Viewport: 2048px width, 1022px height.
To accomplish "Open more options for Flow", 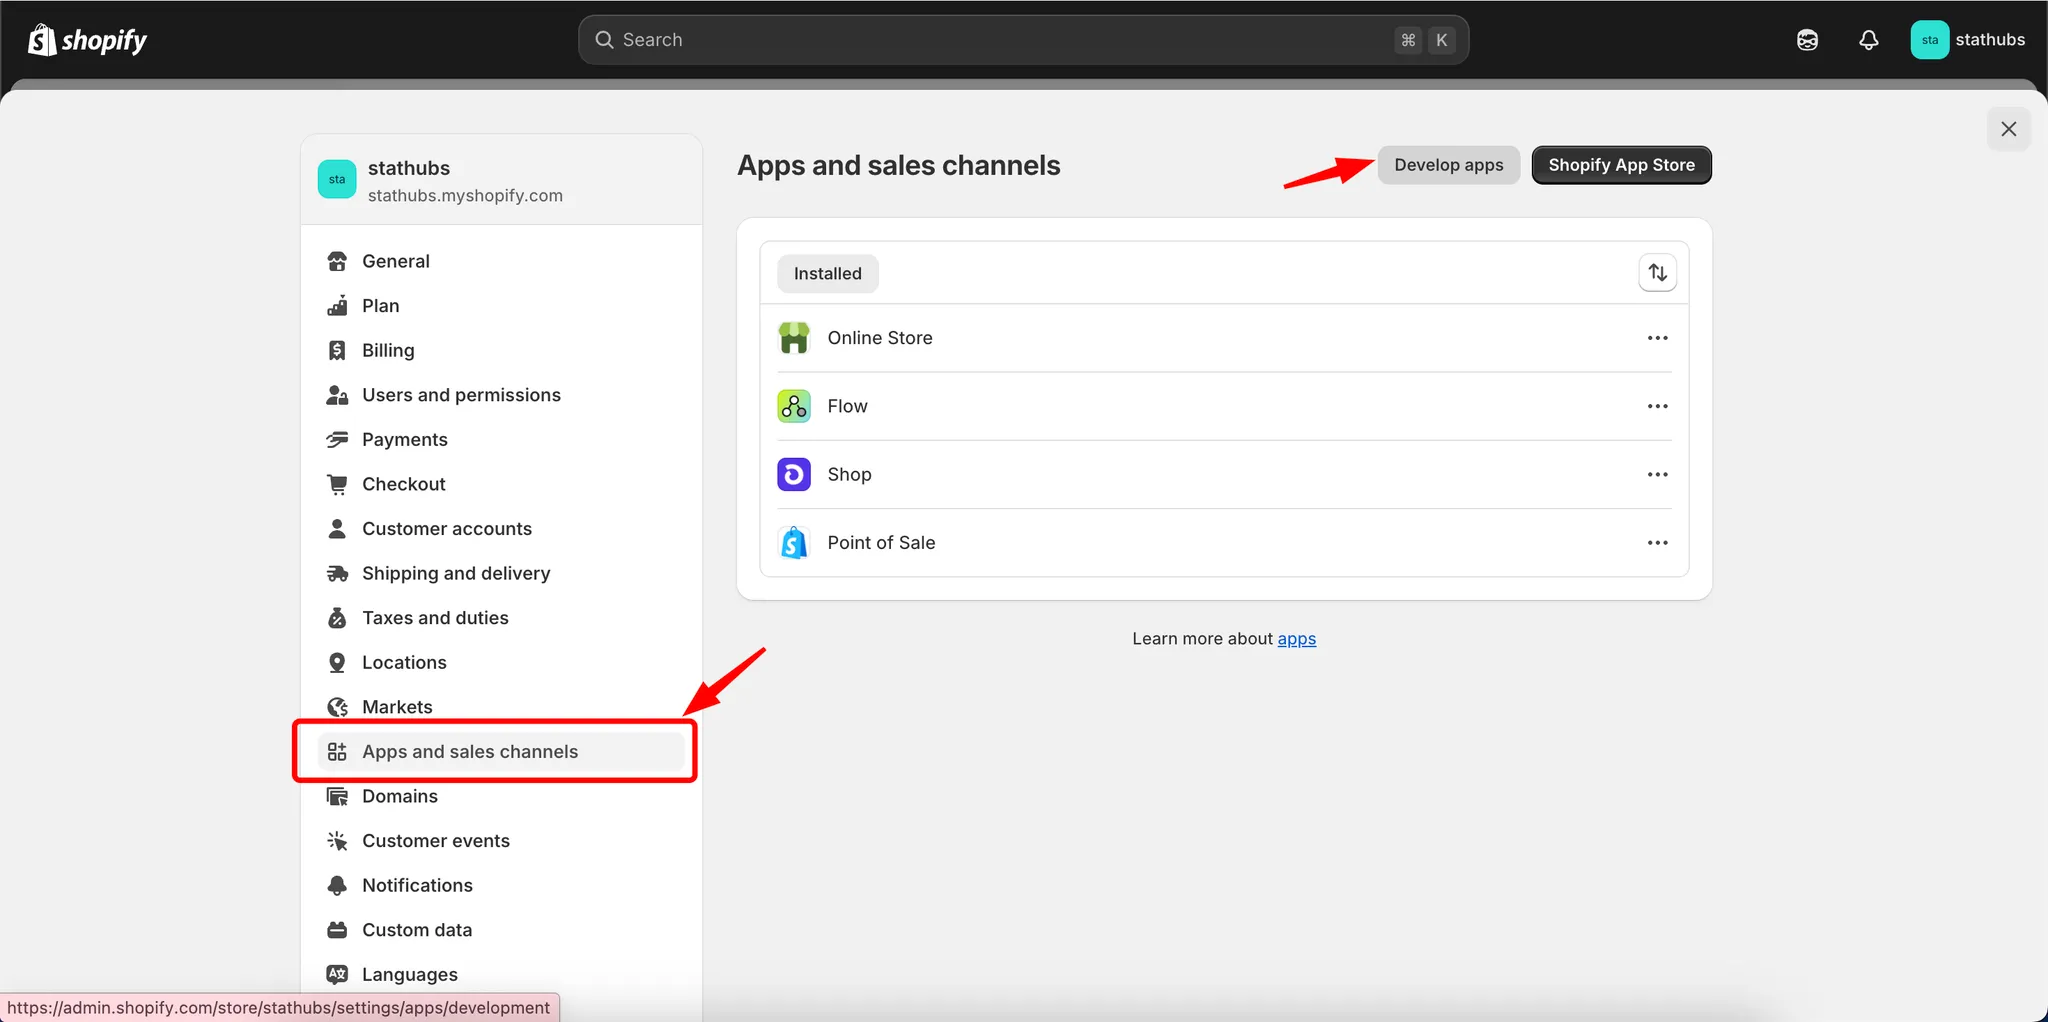I will [x=1657, y=406].
